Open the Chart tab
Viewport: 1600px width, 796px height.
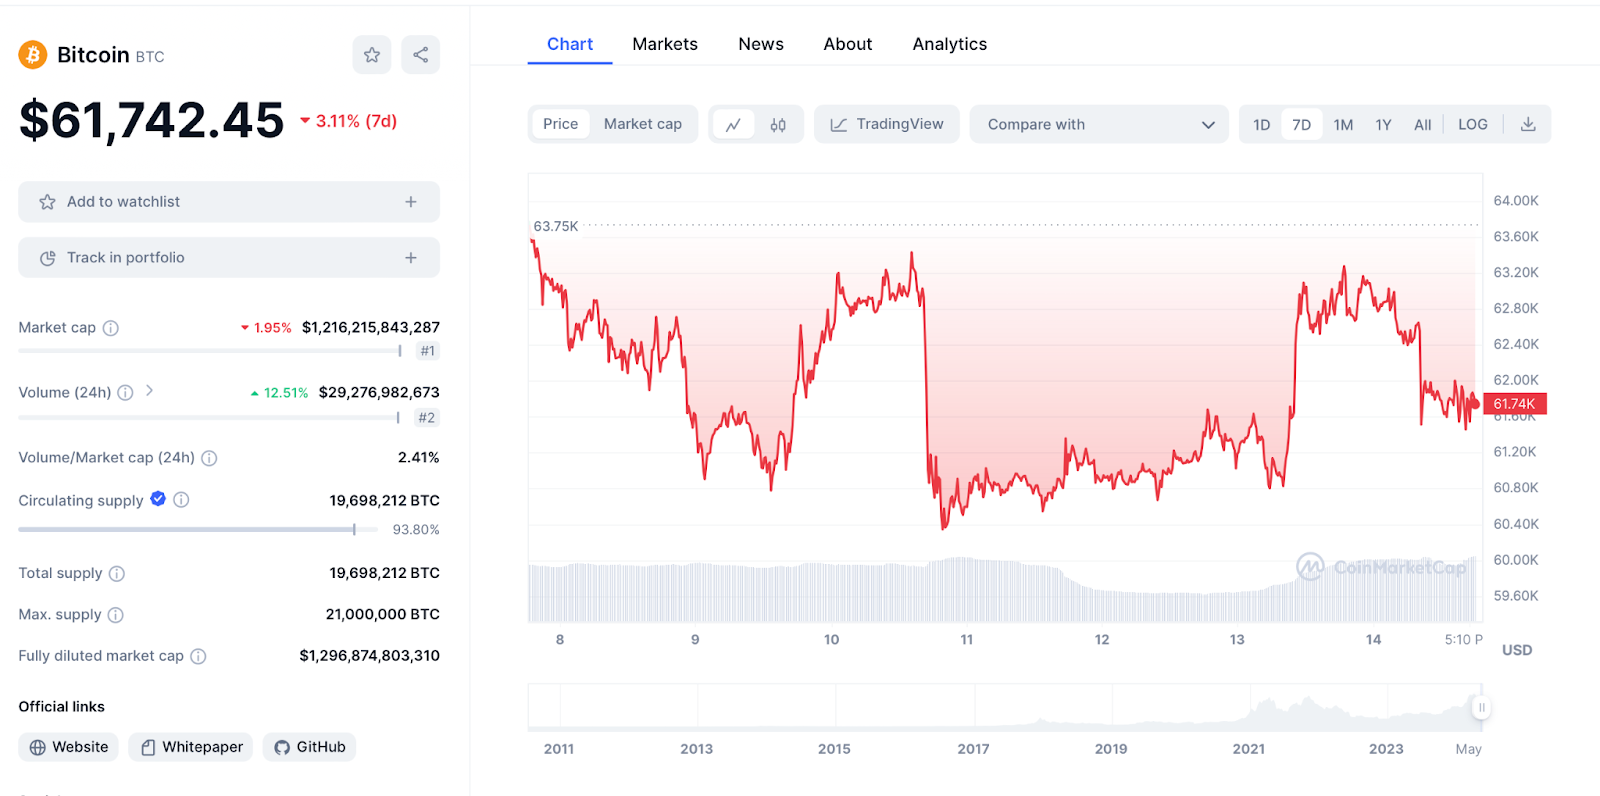coord(570,44)
